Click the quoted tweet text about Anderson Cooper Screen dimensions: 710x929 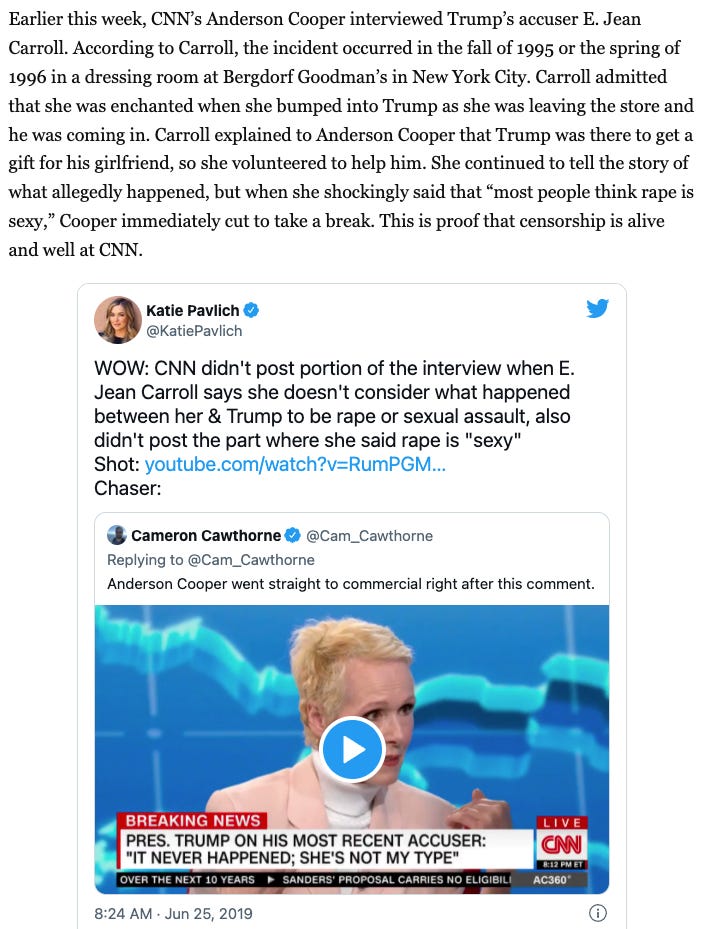coord(350,584)
